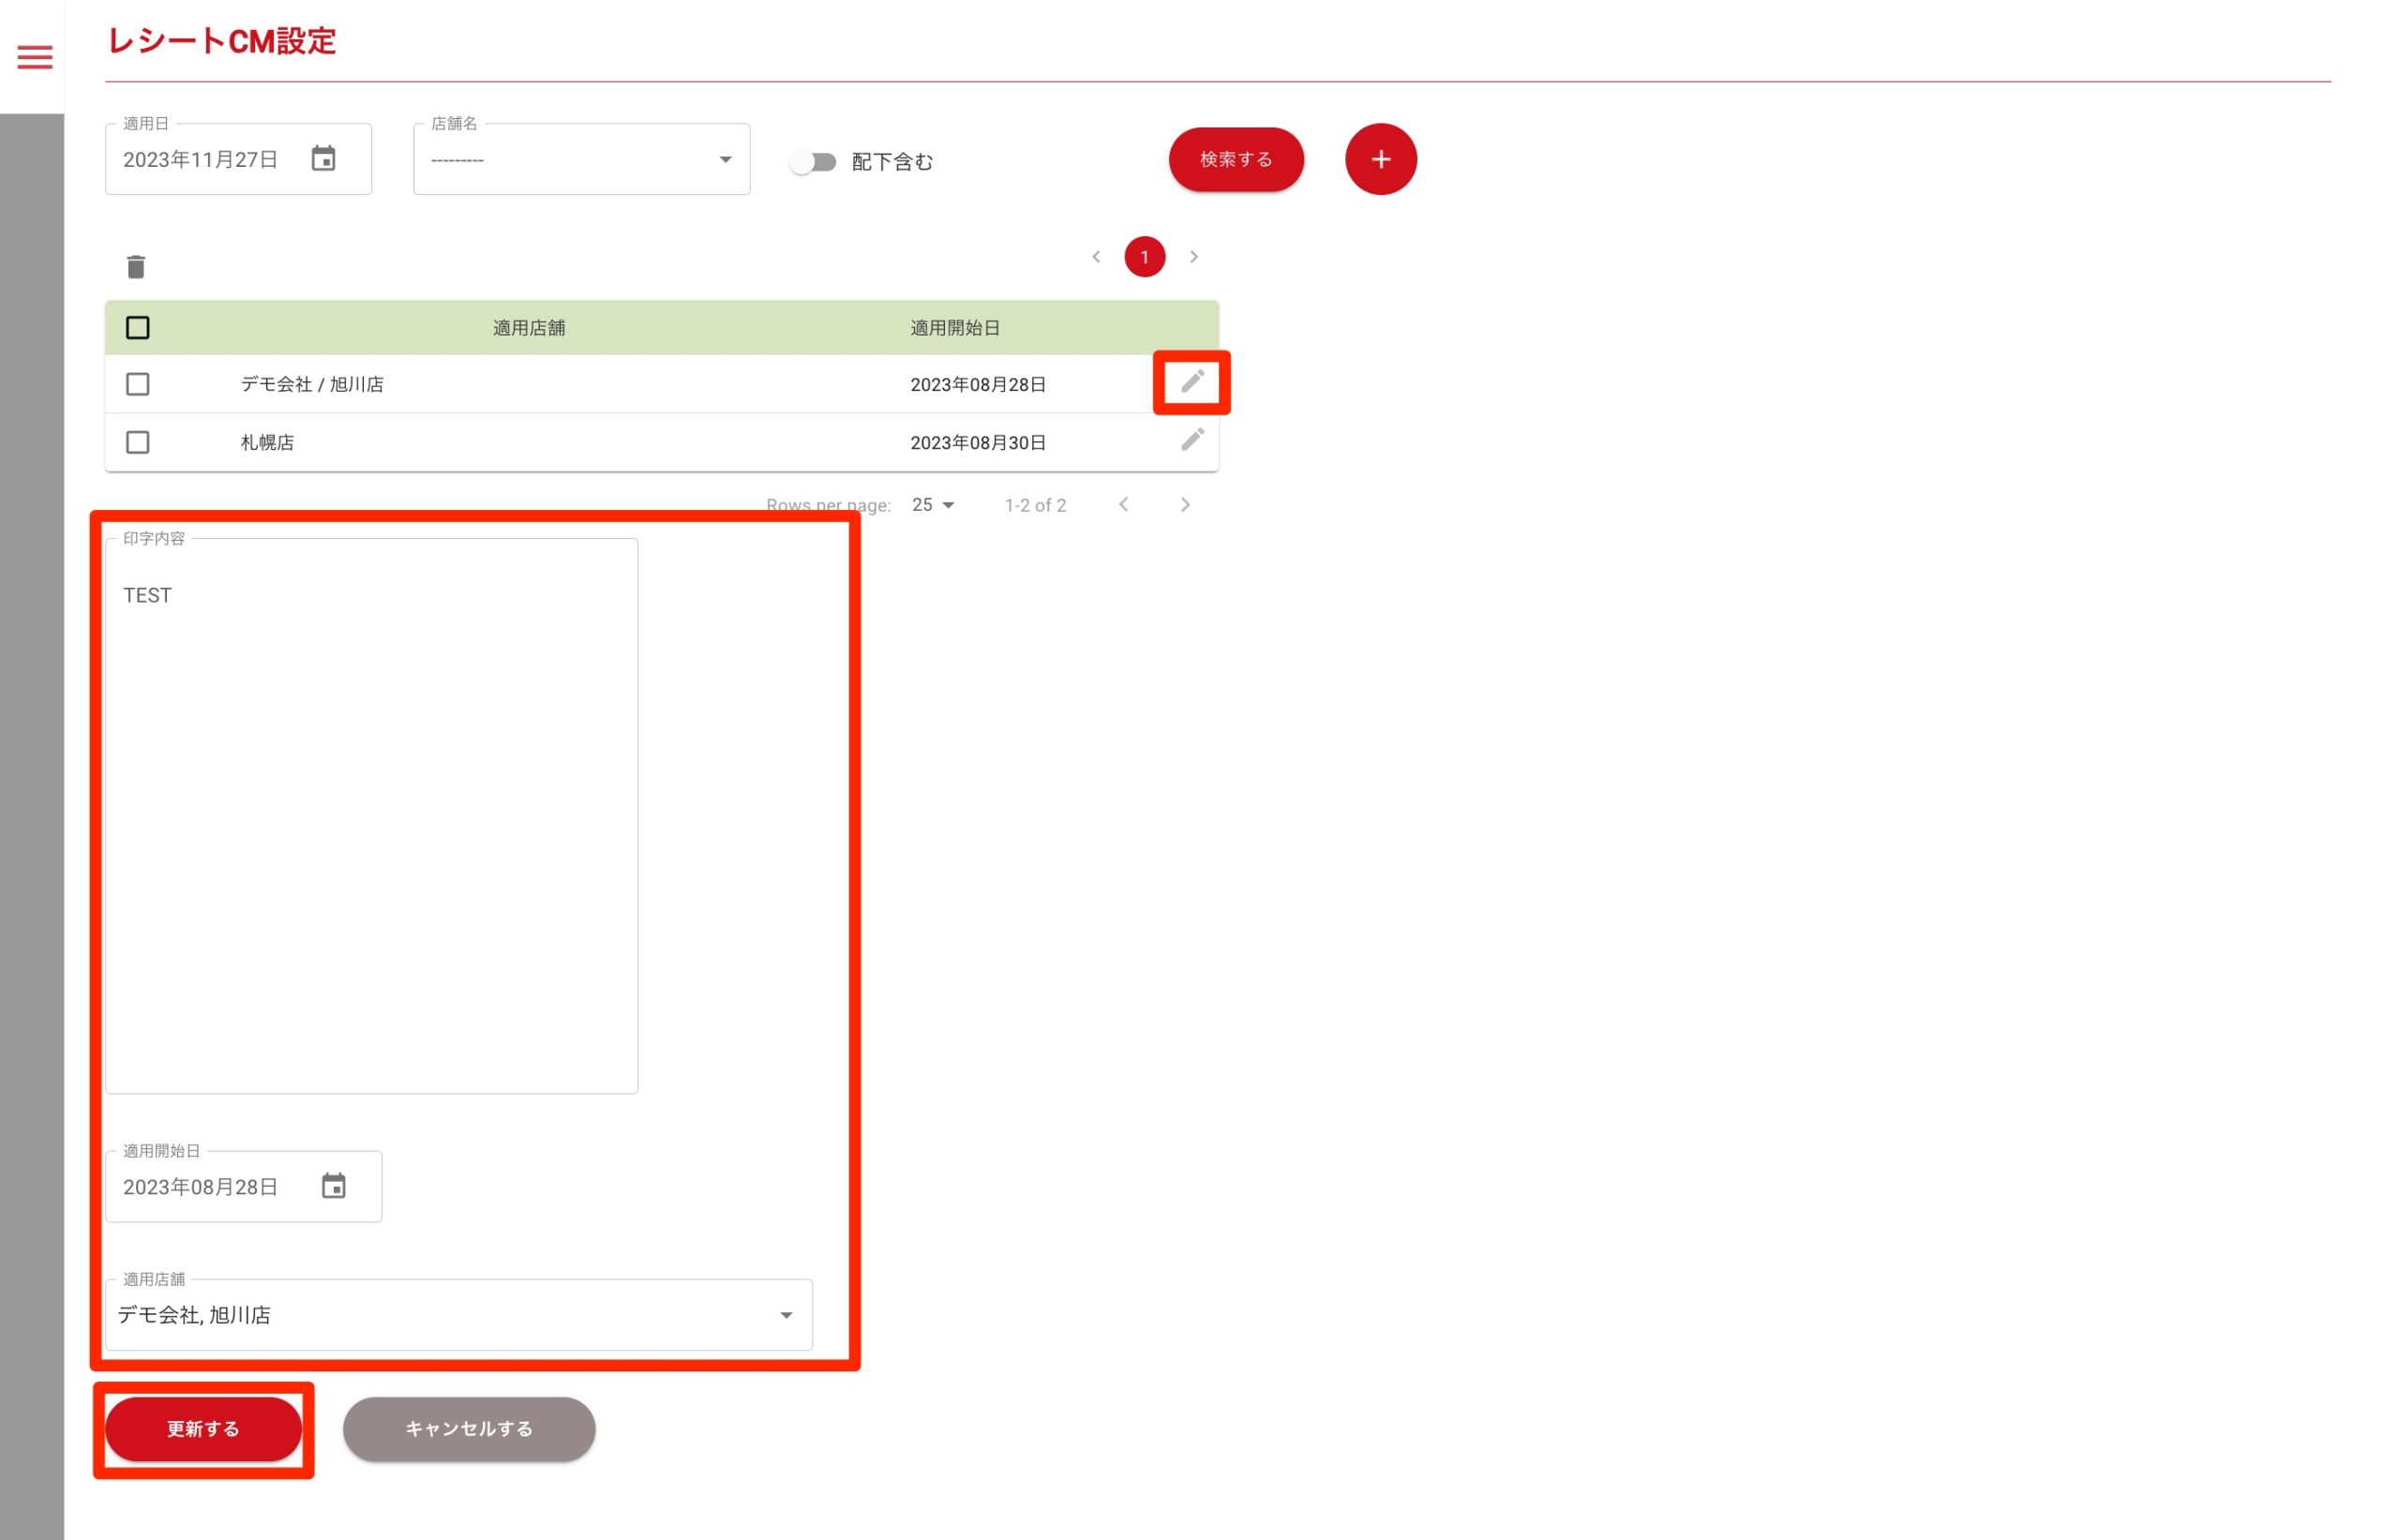Click the 更新する update button
The image size is (2400, 1540).
point(203,1428)
